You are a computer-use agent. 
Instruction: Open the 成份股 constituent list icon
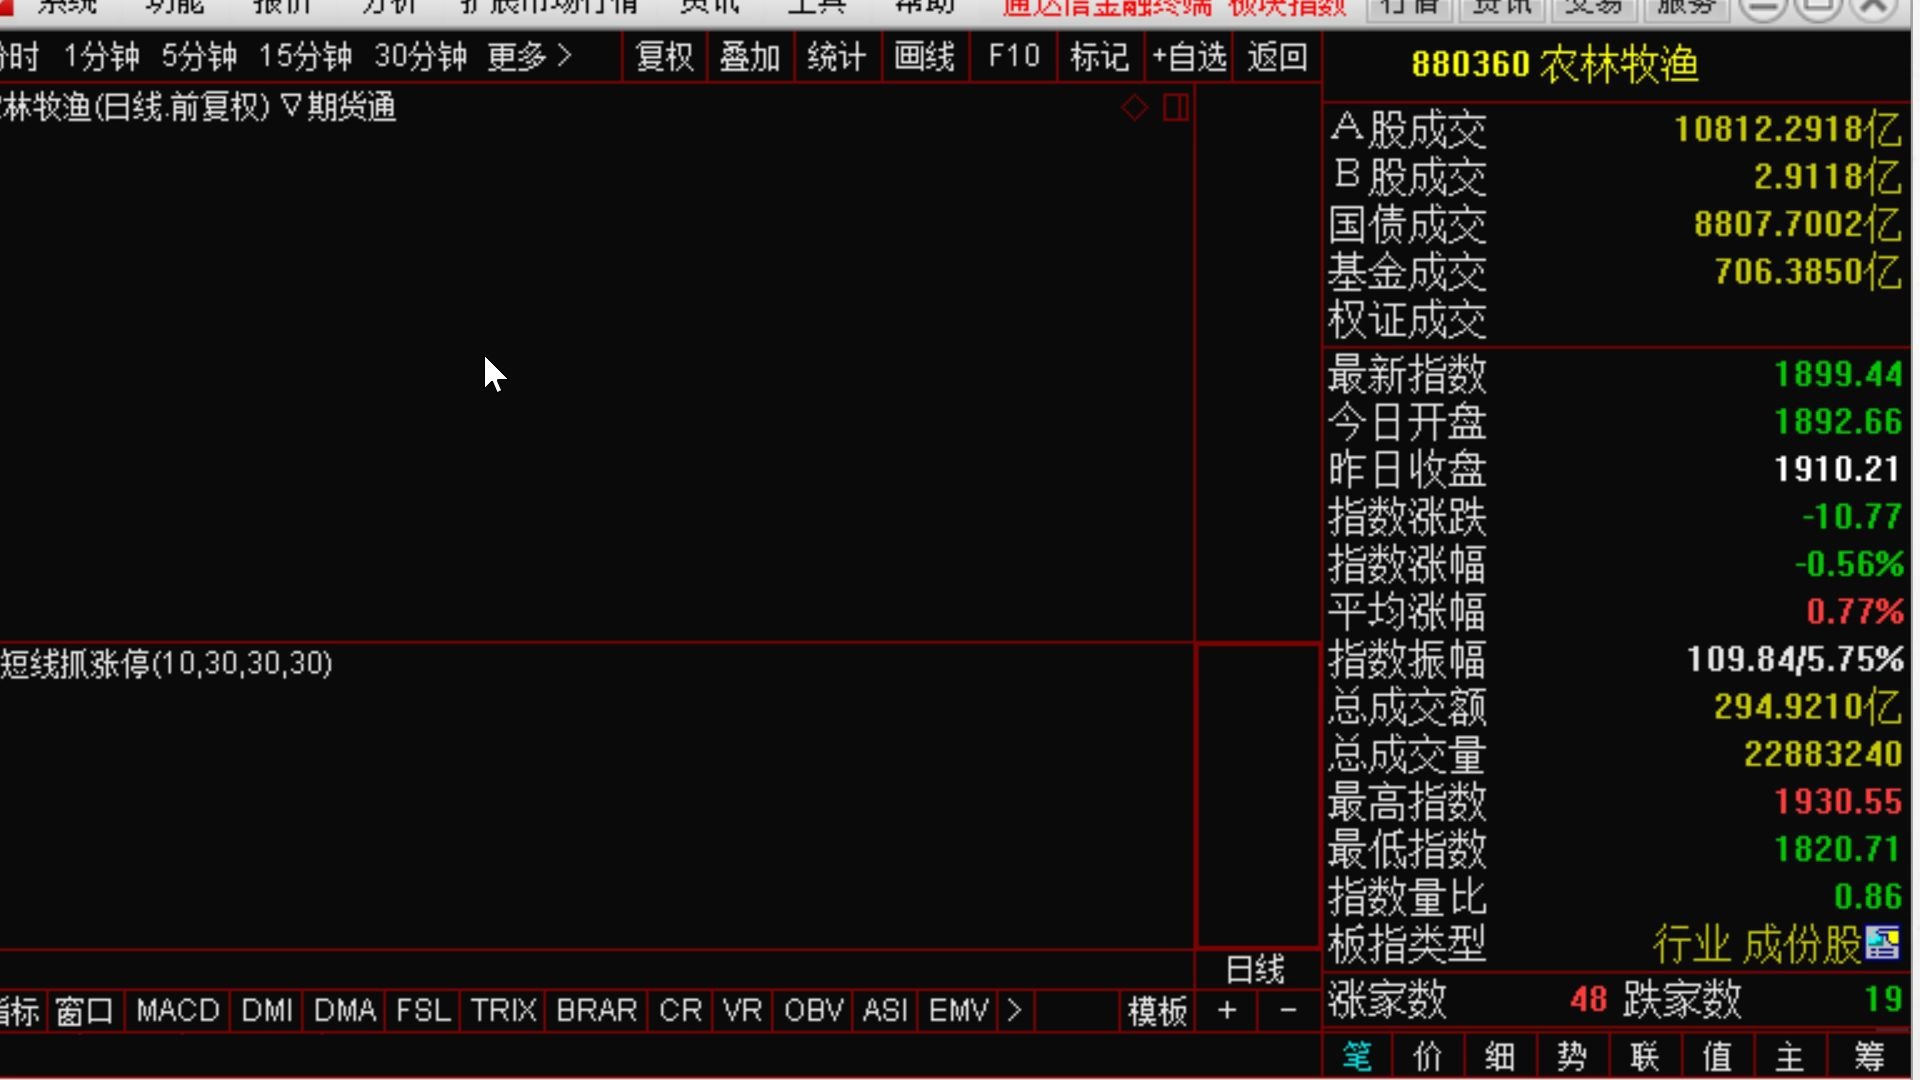1882,943
